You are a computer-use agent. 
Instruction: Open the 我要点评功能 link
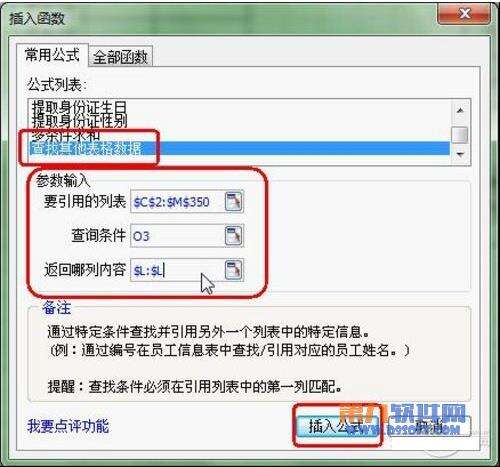coord(68,426)
